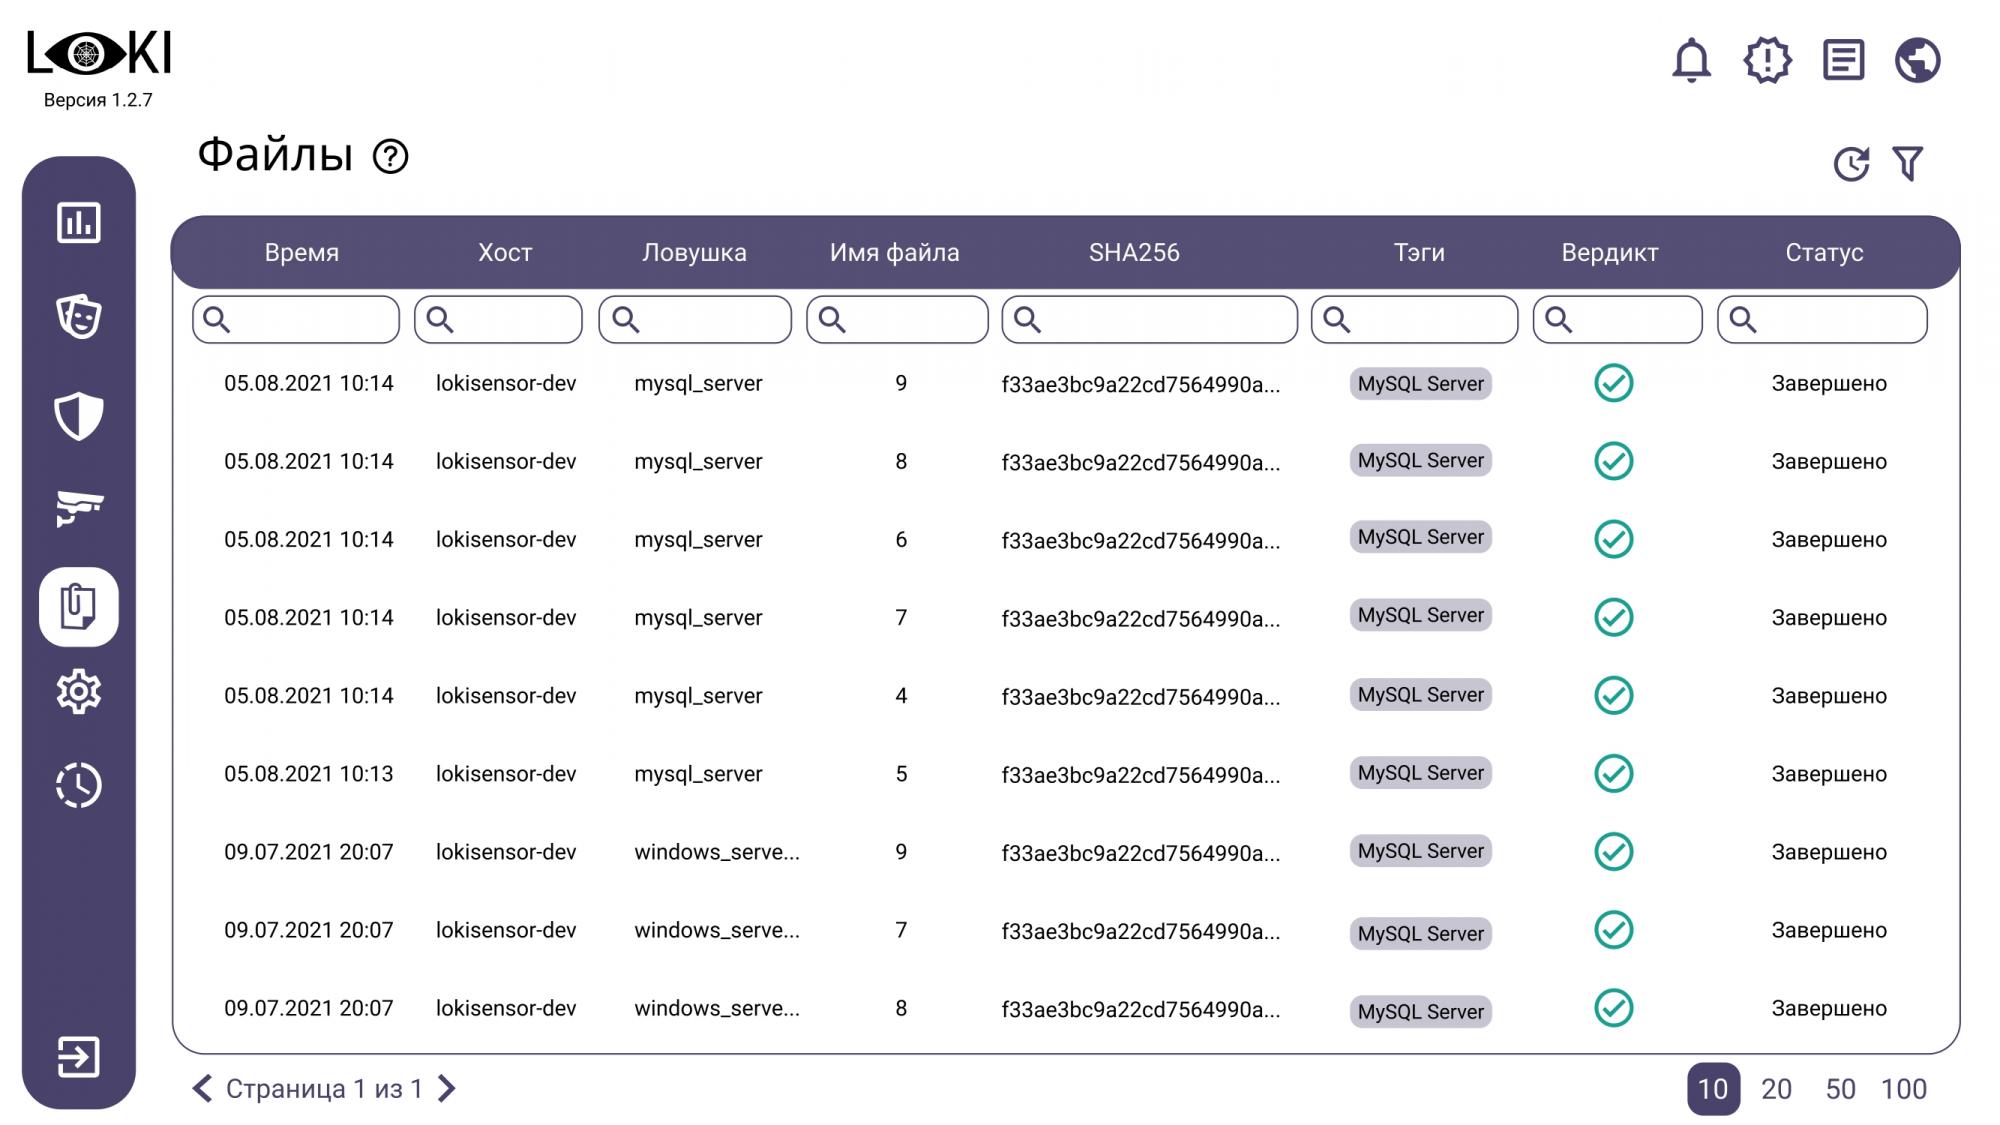Open the dashboard chart icon in the sidebar

pos(79,222)
